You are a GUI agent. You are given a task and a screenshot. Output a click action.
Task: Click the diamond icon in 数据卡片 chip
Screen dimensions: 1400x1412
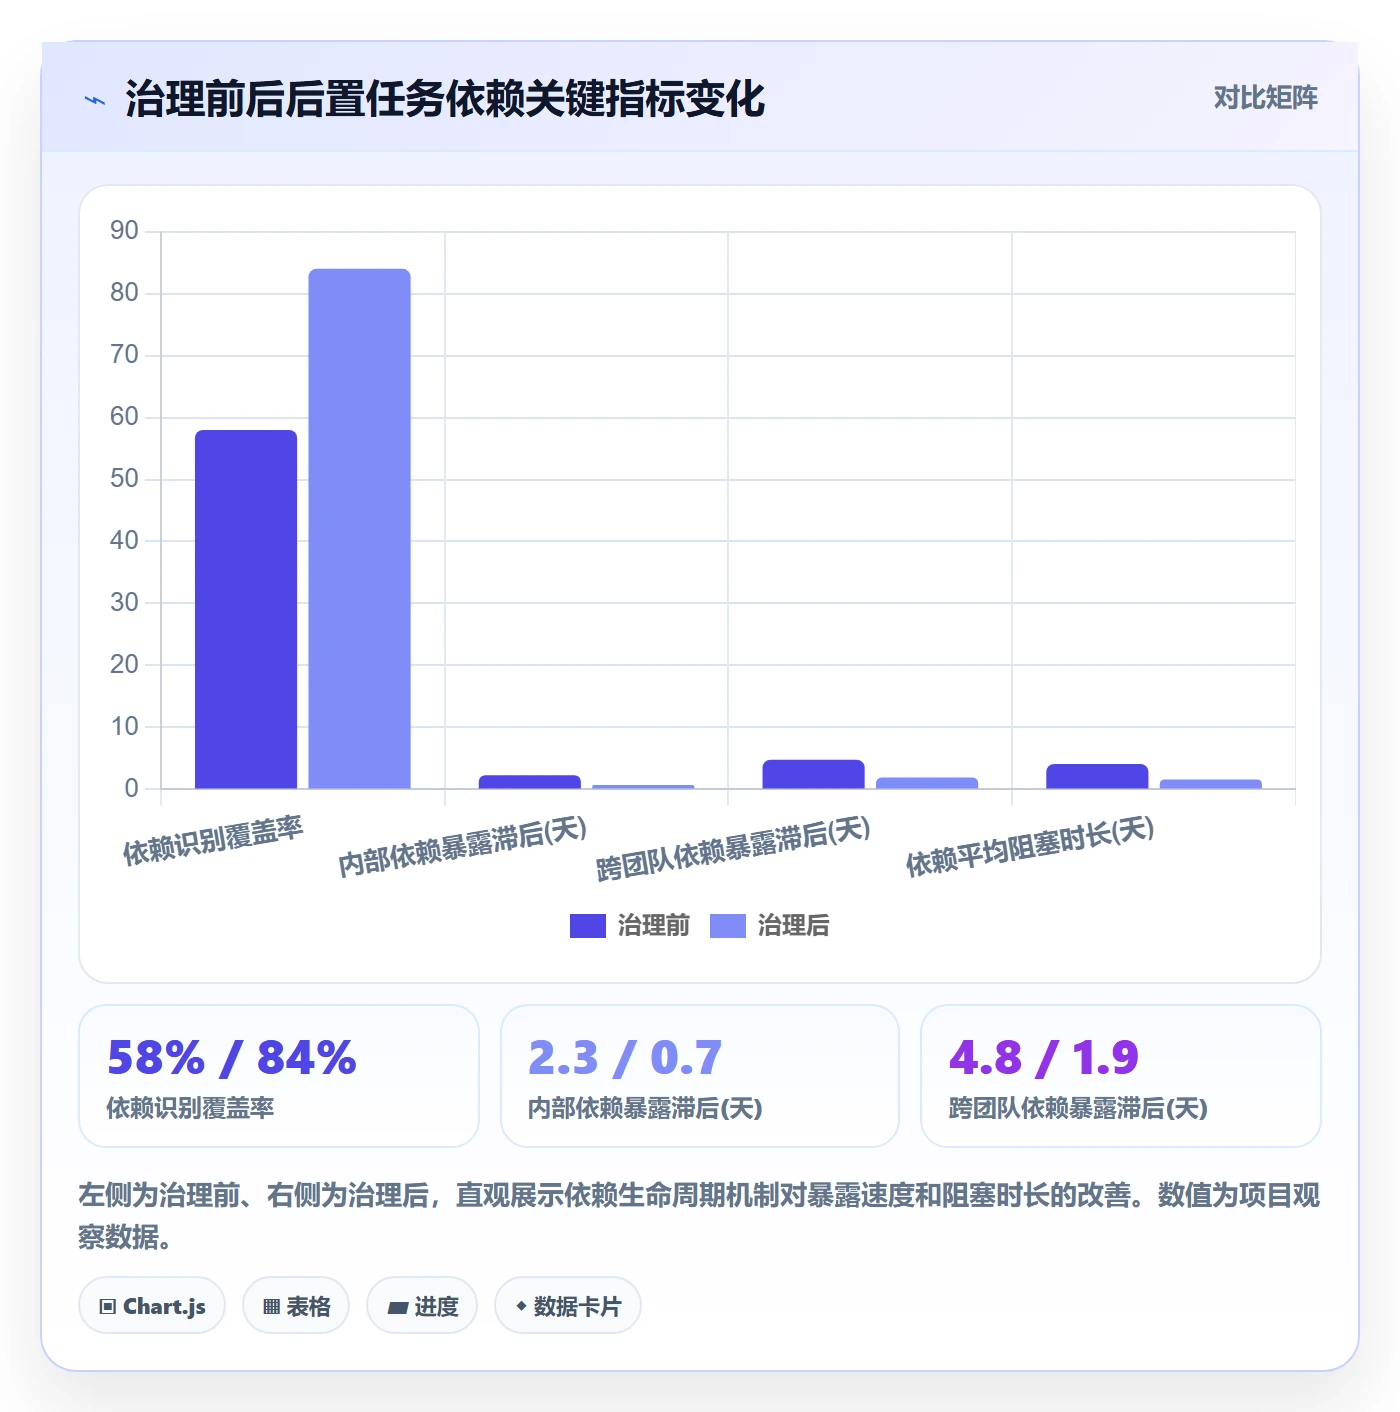[521, 1306]
